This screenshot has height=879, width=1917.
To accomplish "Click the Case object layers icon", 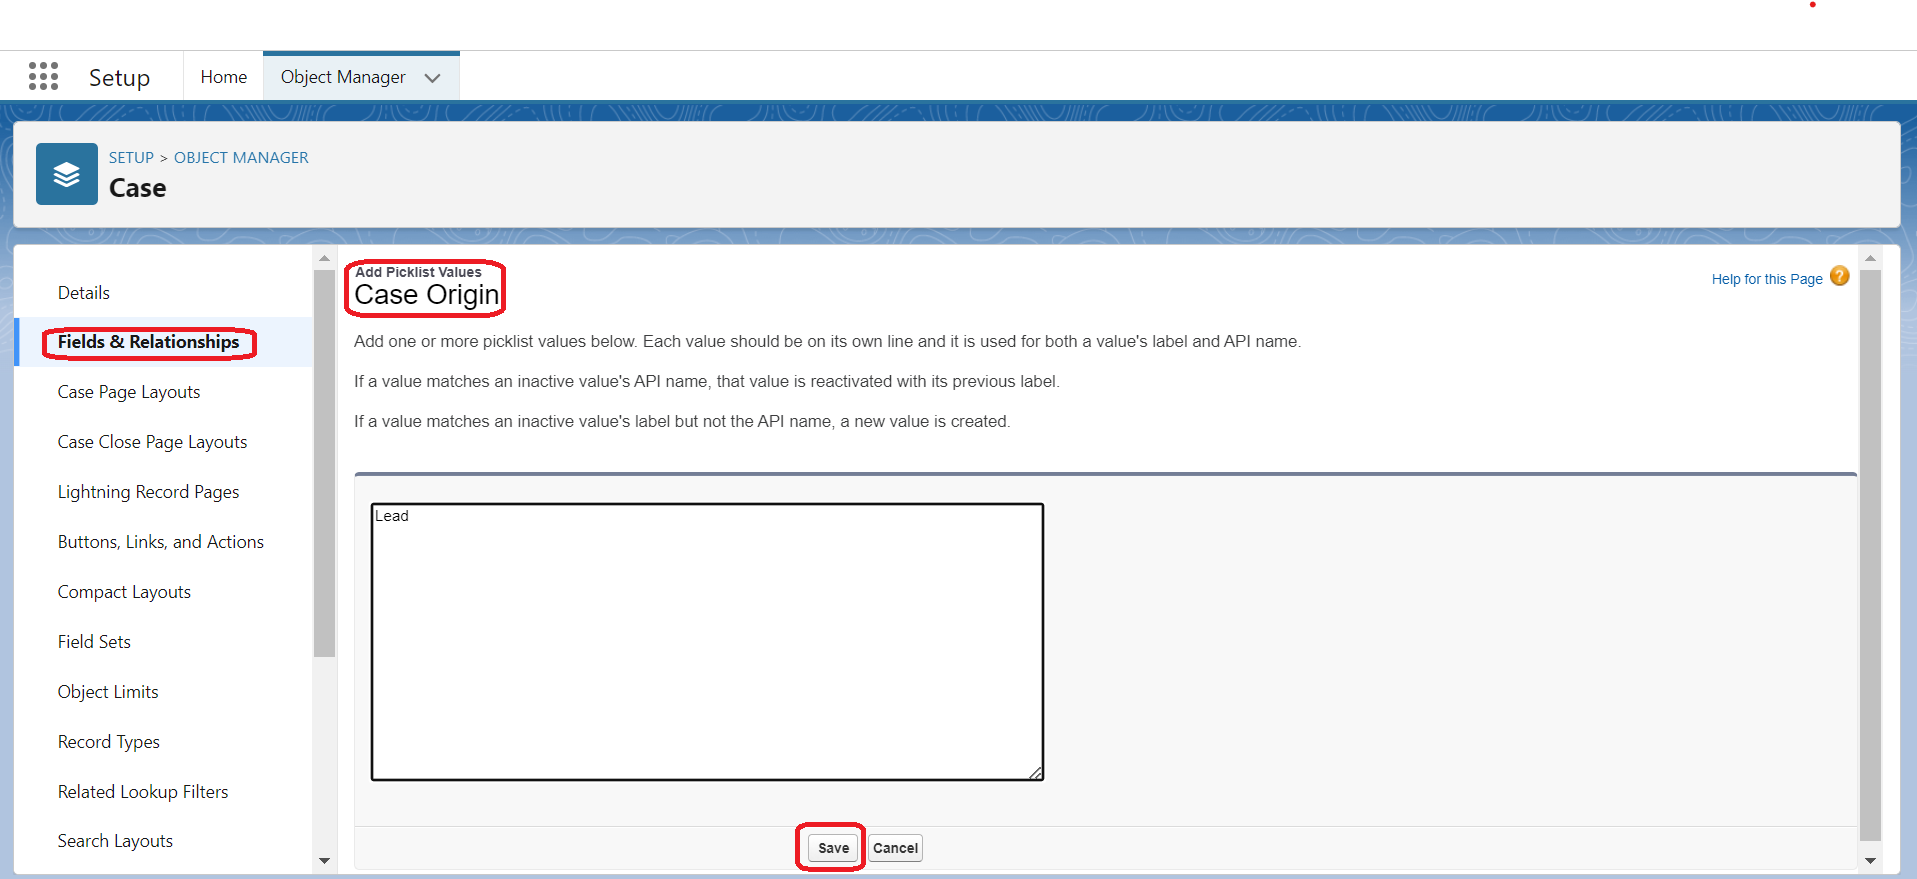I will coord(67,174).
